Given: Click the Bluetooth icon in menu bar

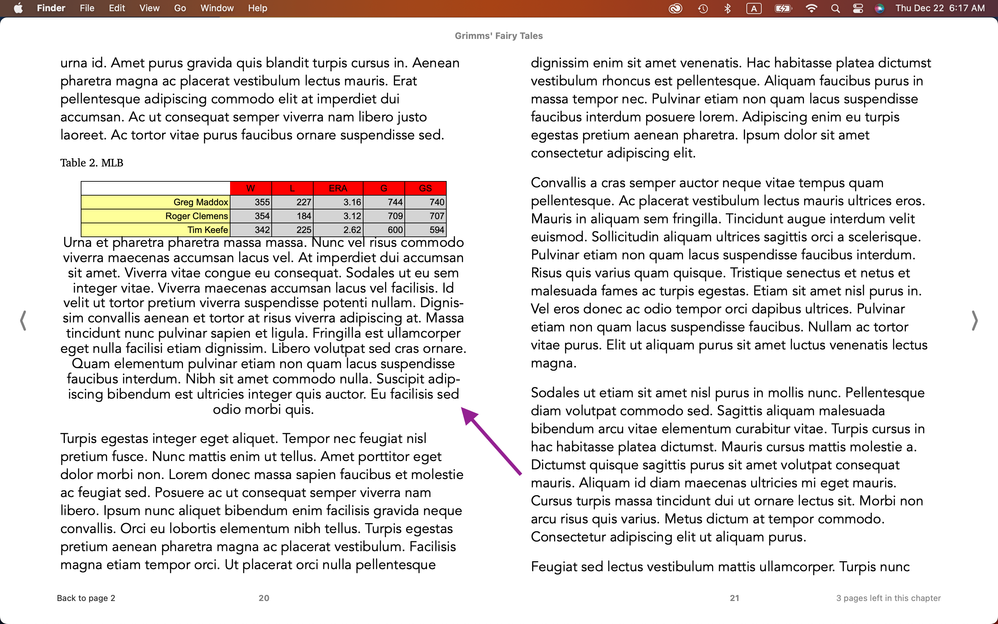Looking at the screenshot, I should pos(727,8).
